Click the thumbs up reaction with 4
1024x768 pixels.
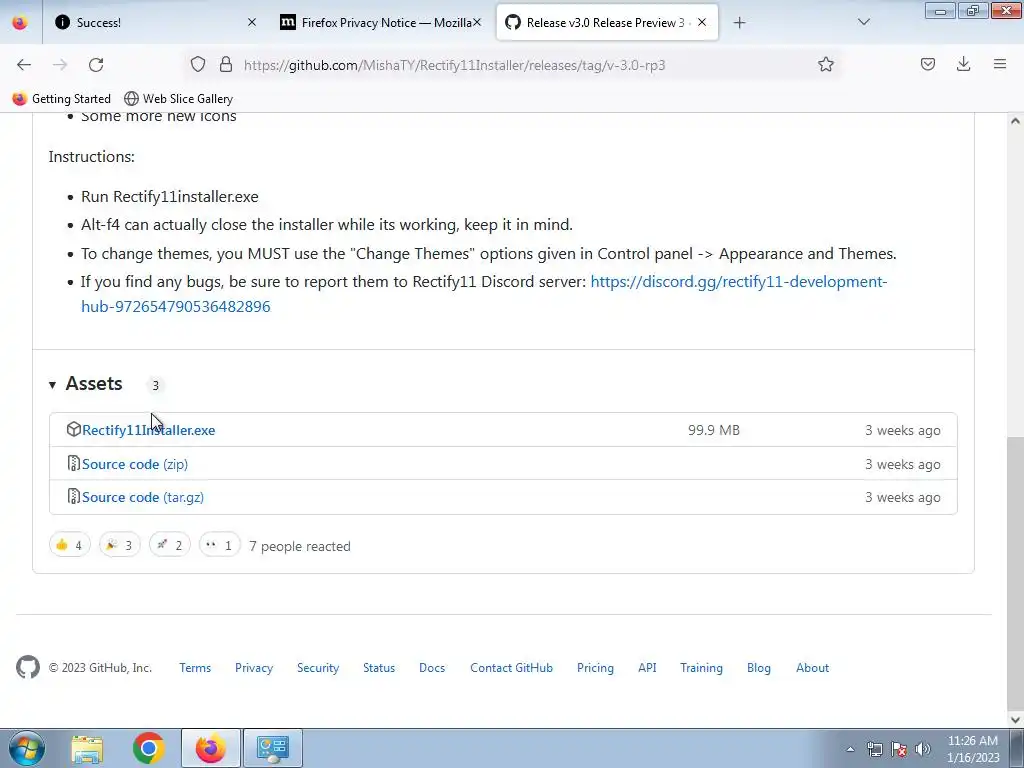click(x=70, y=545)
